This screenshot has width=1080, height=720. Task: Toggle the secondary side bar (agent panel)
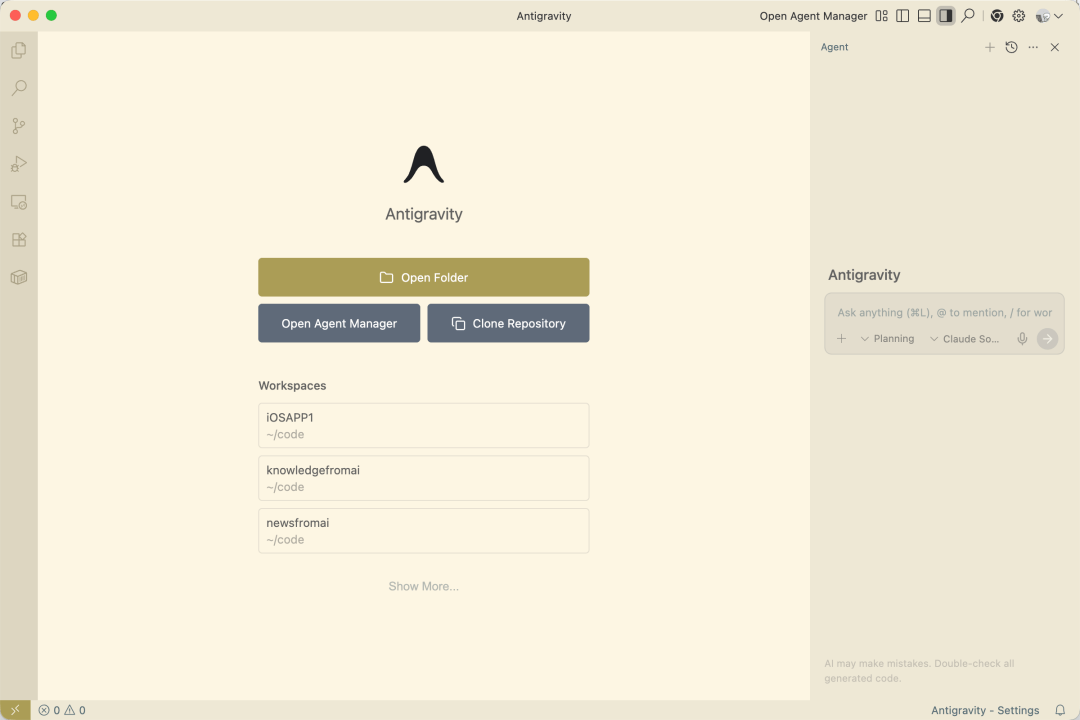945,16
